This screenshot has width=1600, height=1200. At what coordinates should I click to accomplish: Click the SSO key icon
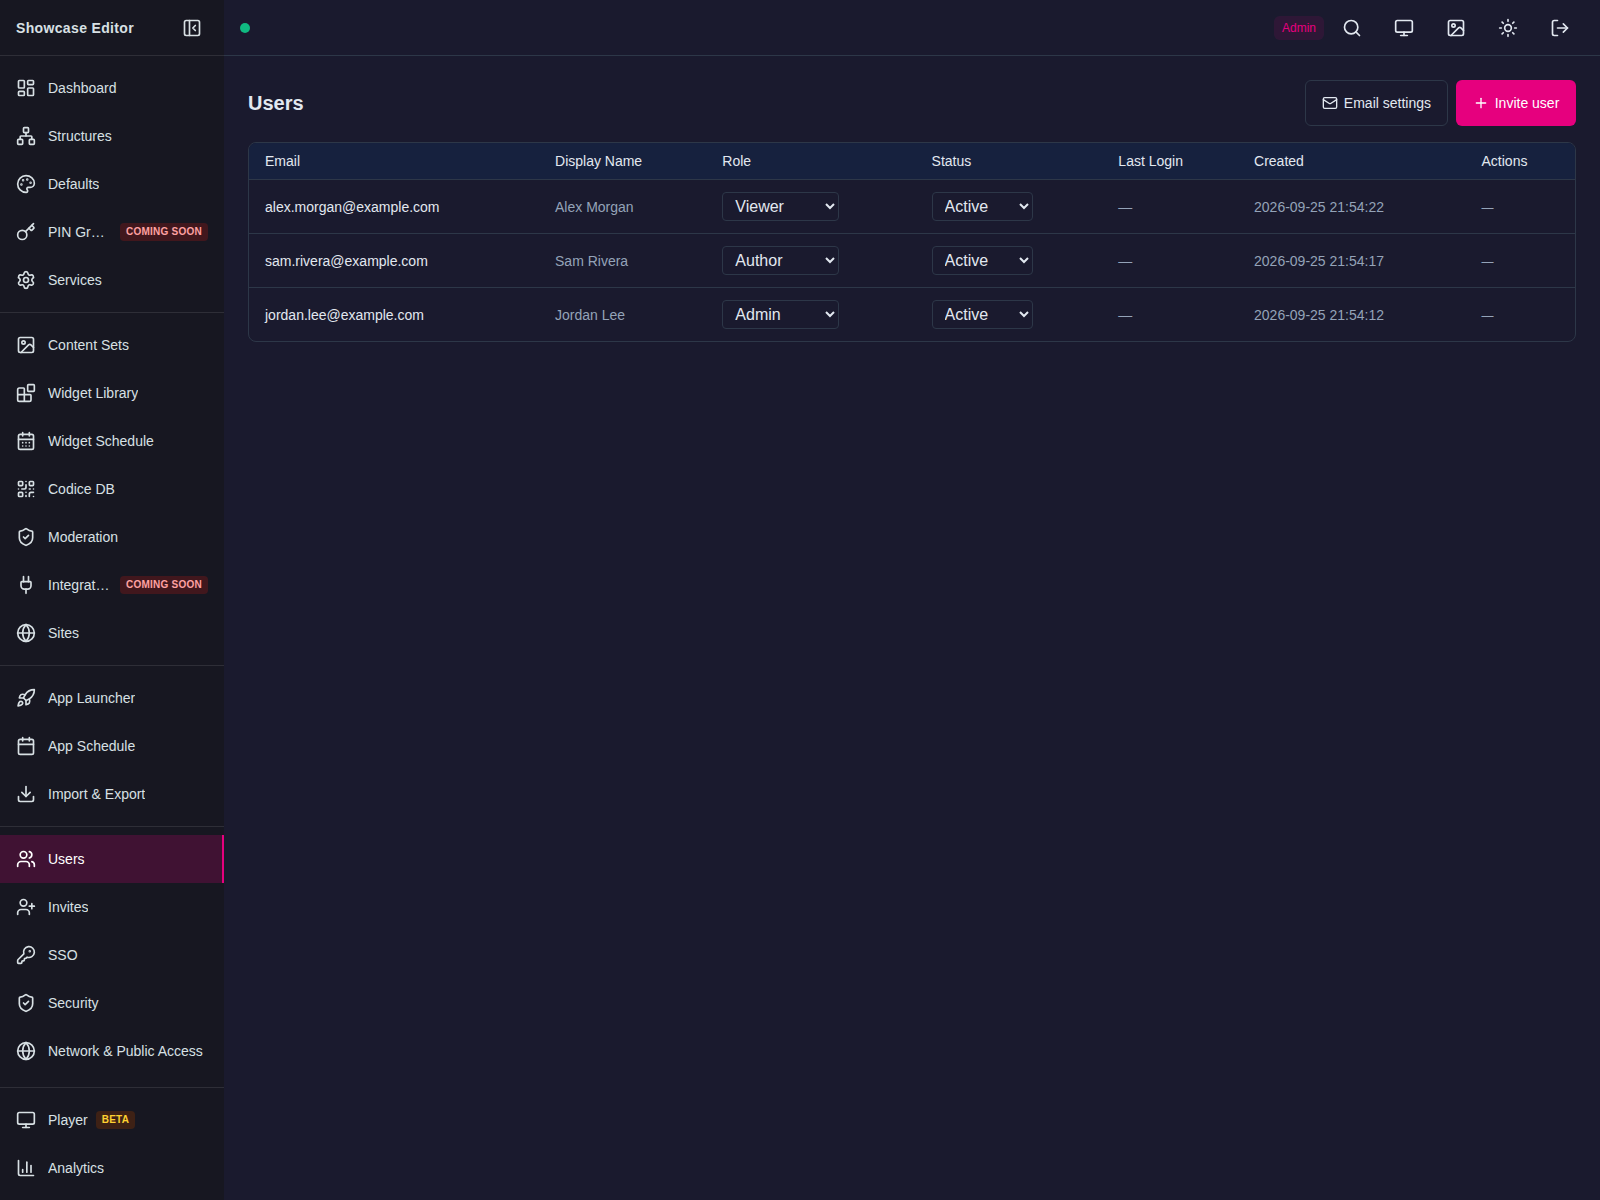(26, 955)
